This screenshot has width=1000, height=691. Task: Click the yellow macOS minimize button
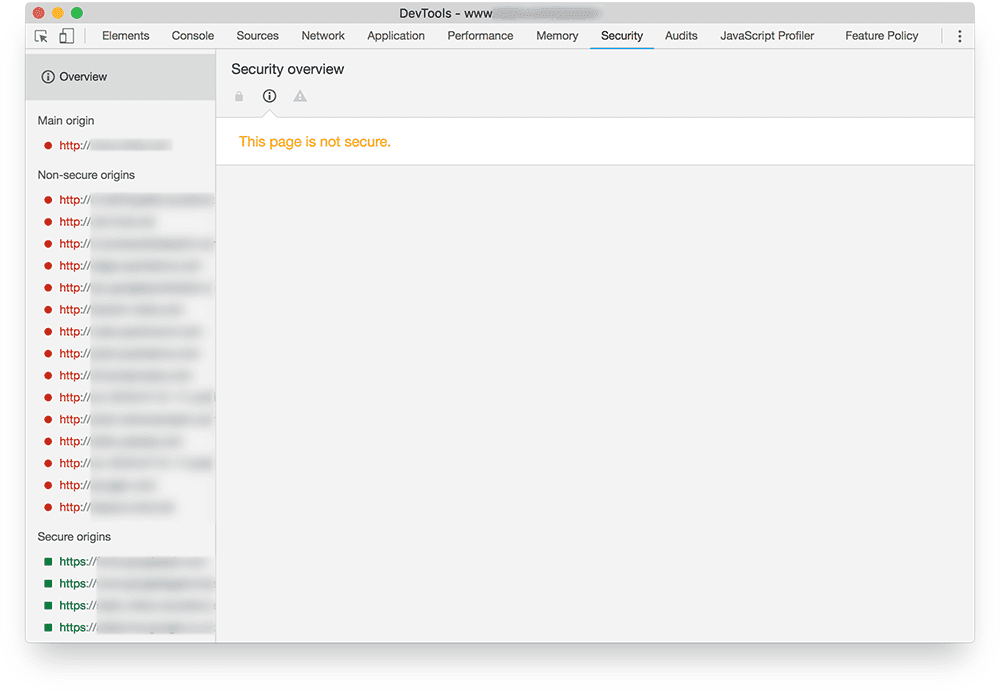click(x=56, y=12)
